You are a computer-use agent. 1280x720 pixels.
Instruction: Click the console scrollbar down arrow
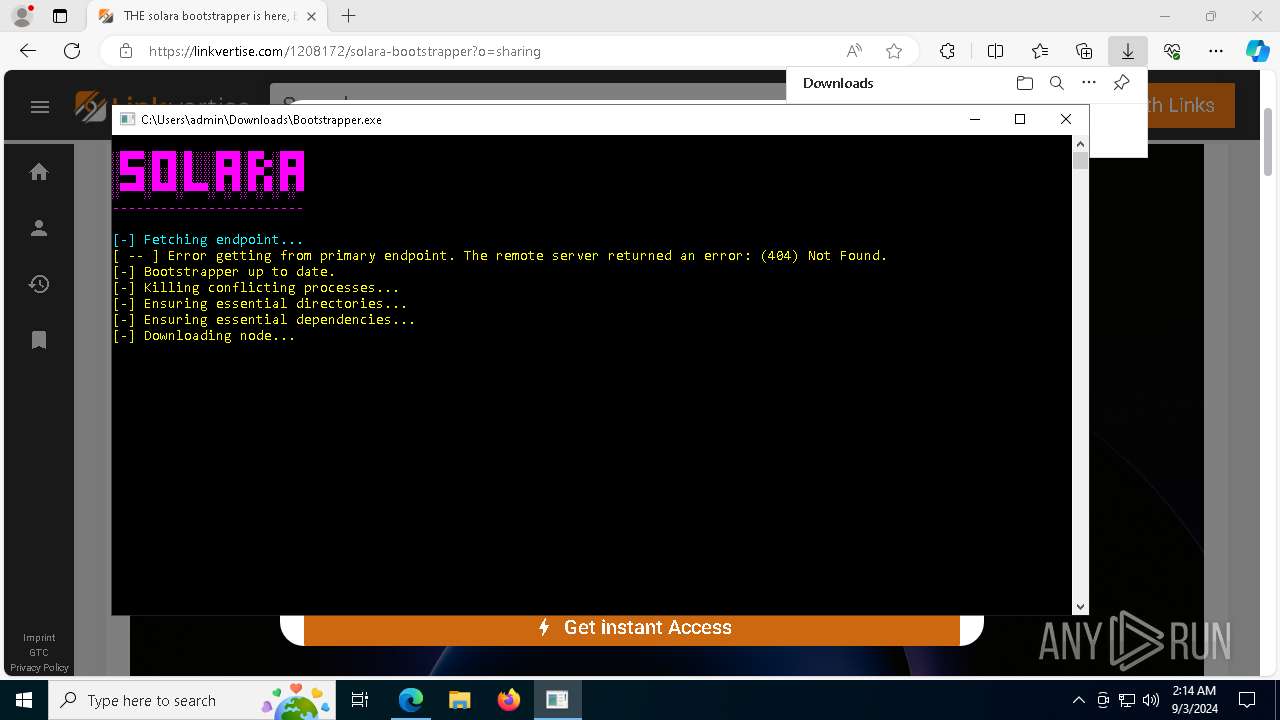click(x=1080, y=606)
